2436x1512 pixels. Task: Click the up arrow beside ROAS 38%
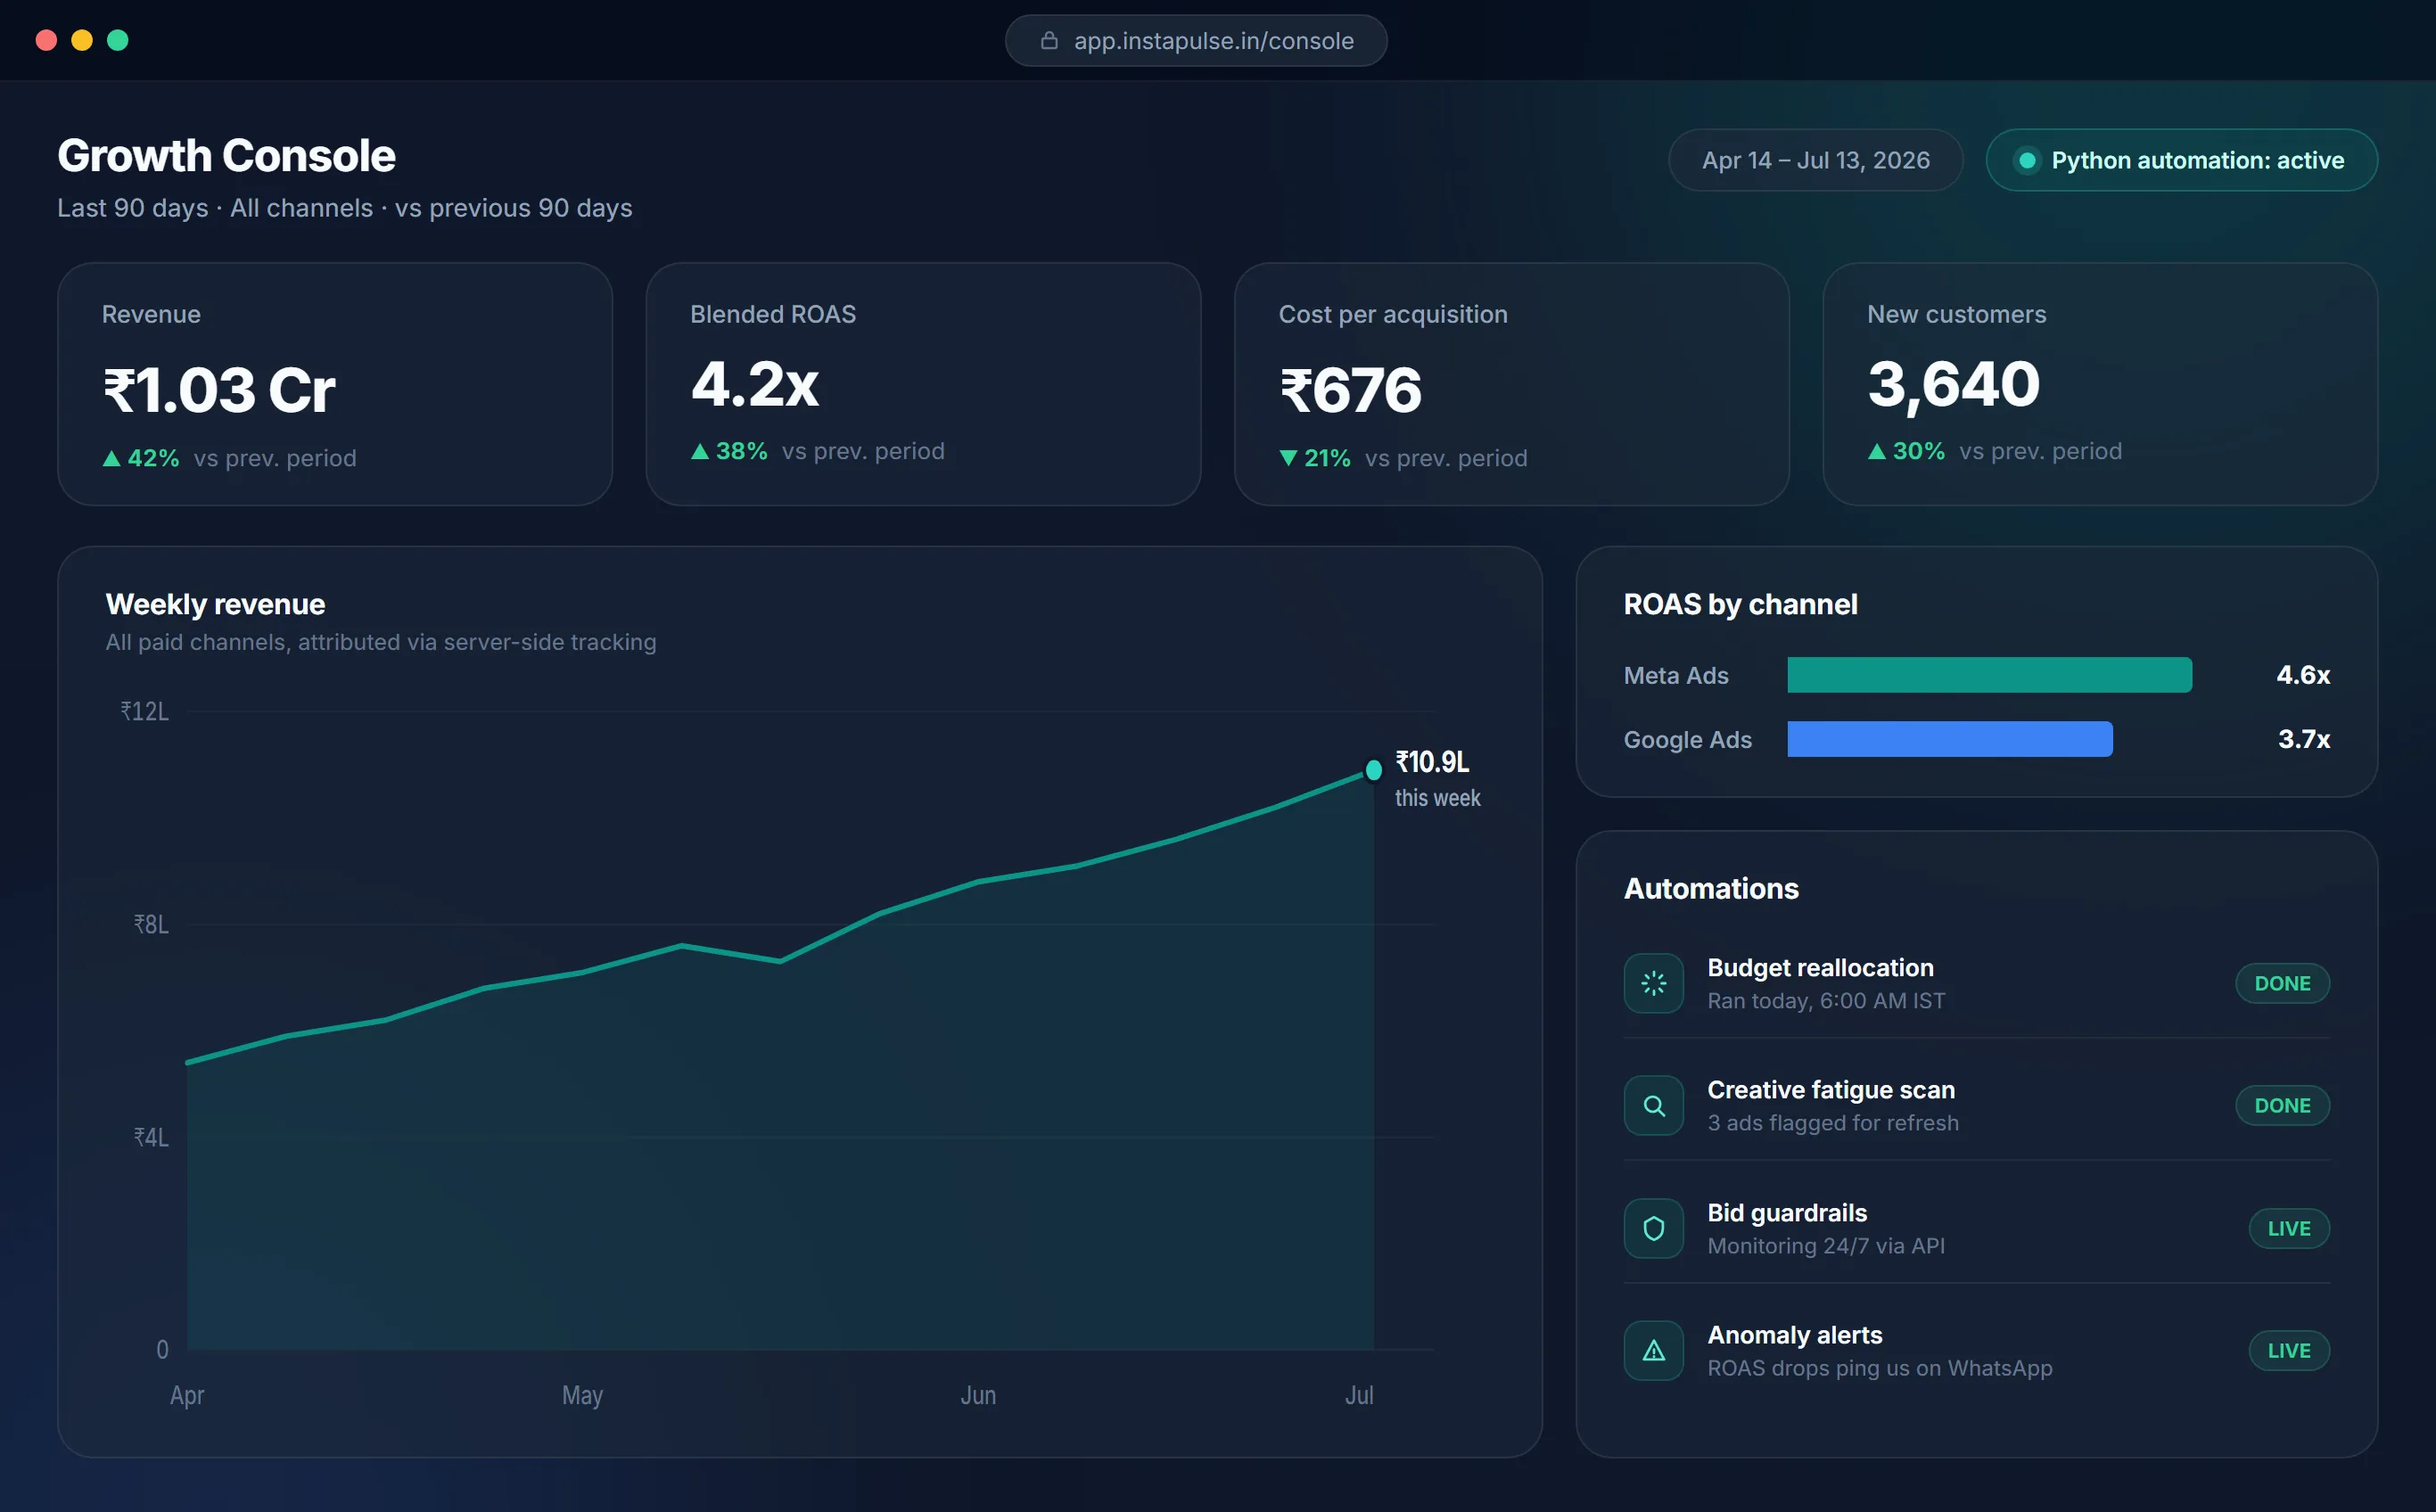[700, 452]
